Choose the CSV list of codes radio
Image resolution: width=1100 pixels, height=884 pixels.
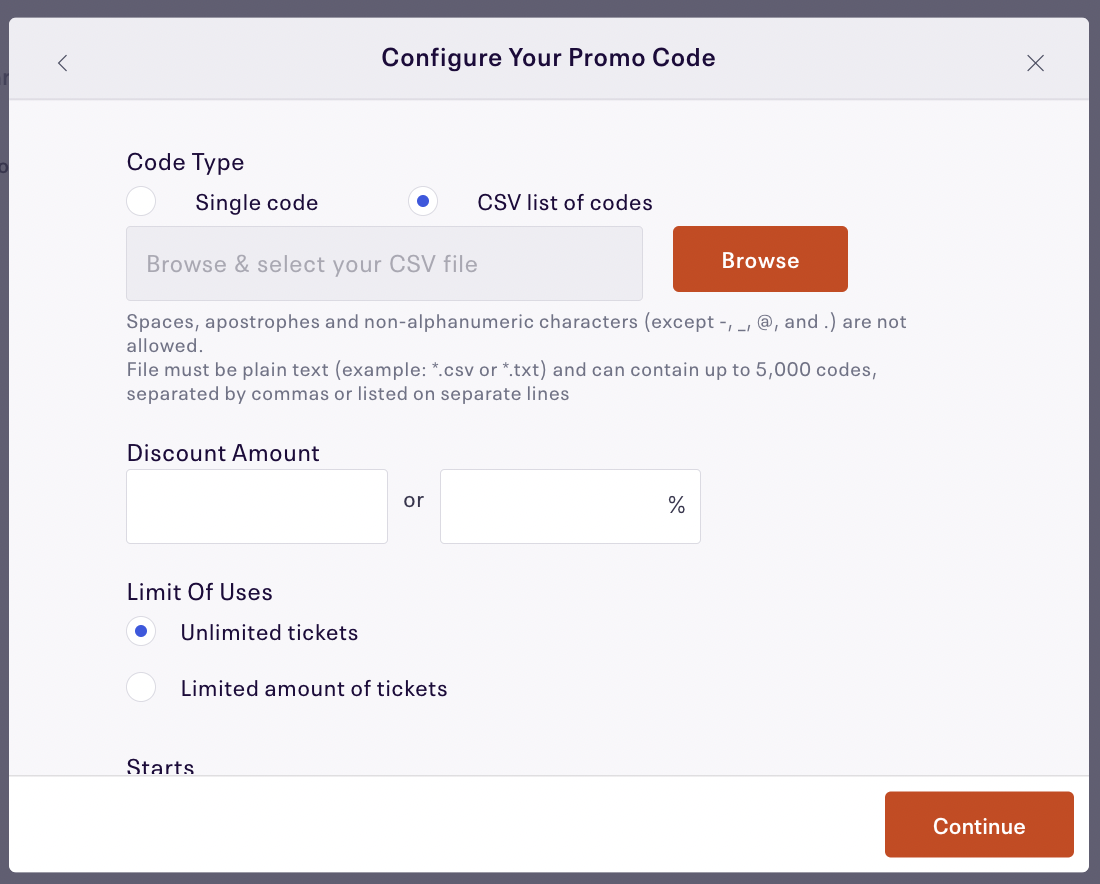[x=423, y=201]
